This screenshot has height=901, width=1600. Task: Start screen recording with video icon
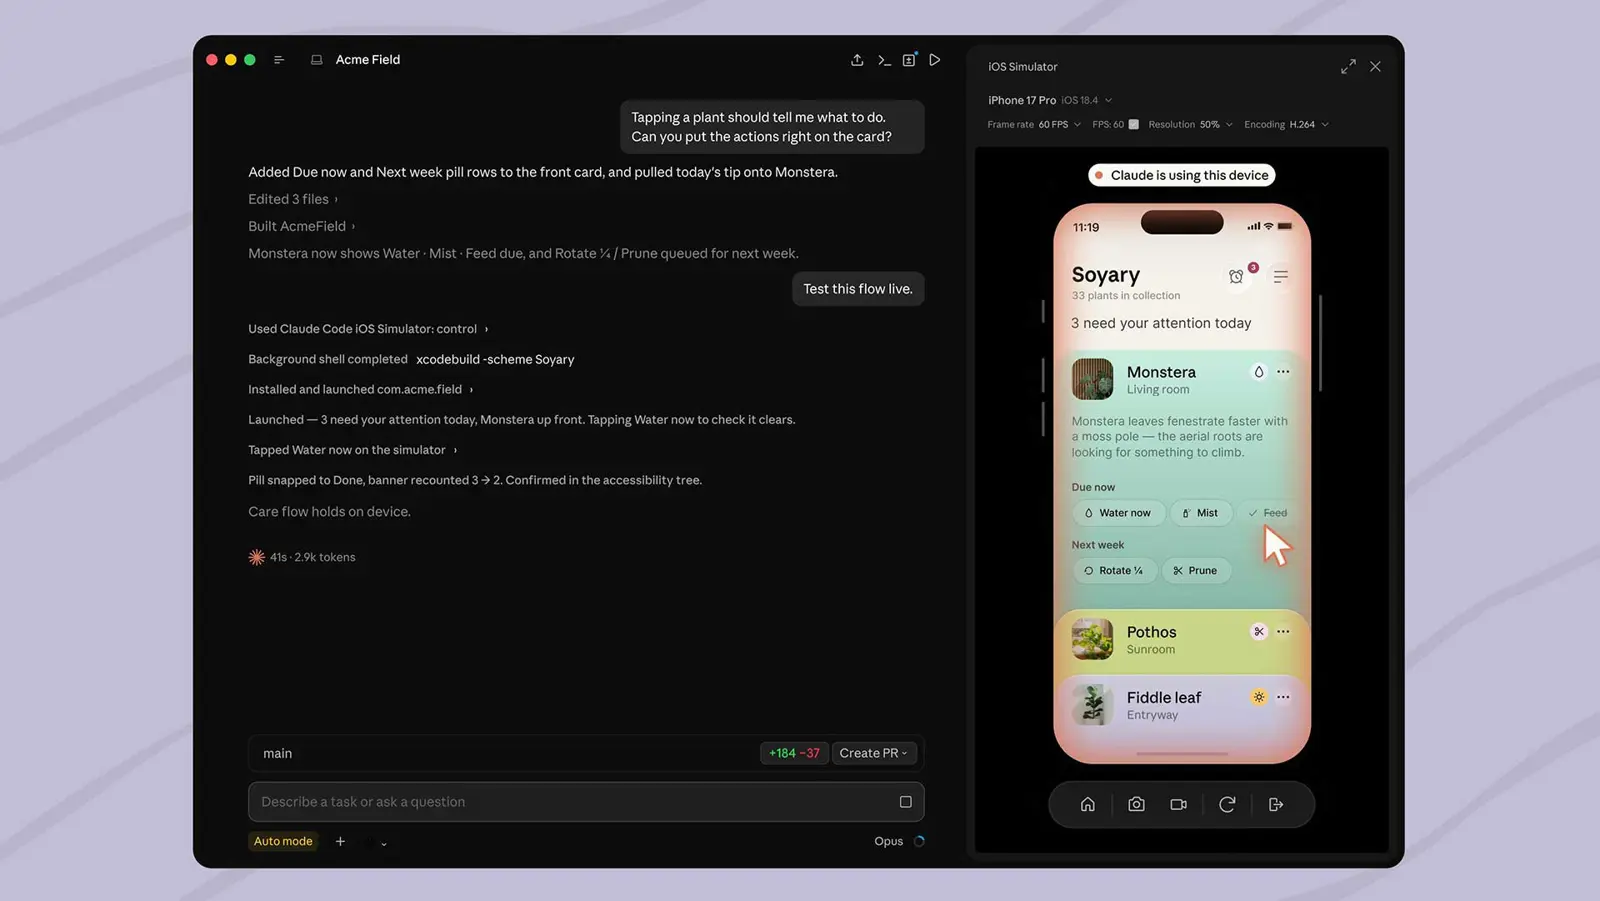tap(1179, 804)
